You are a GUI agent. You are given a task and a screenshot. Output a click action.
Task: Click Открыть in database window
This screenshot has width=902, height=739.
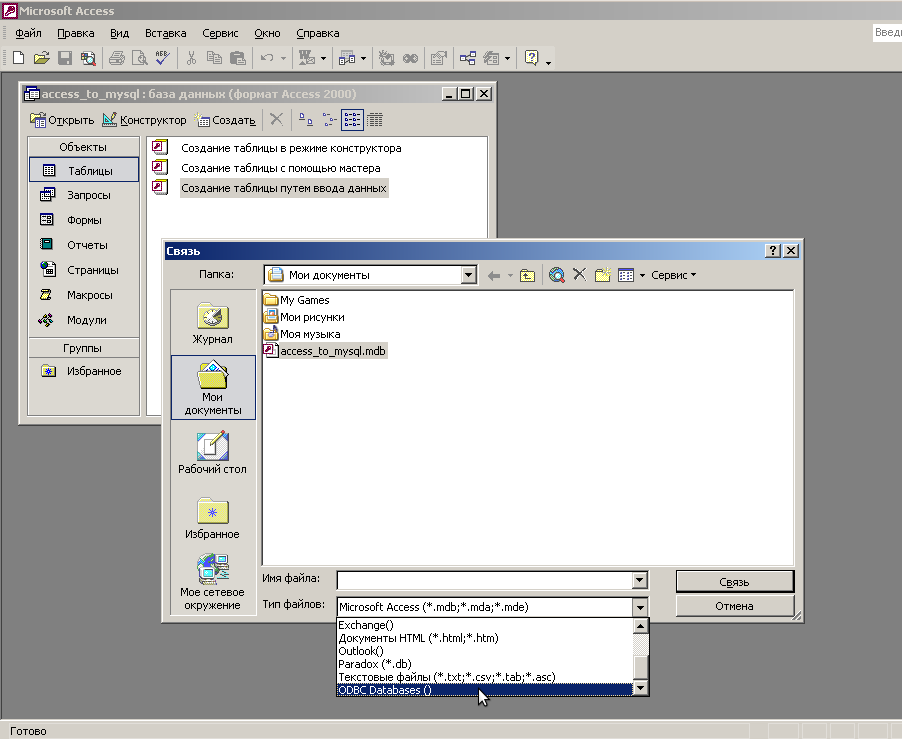[x=62, y=120]
